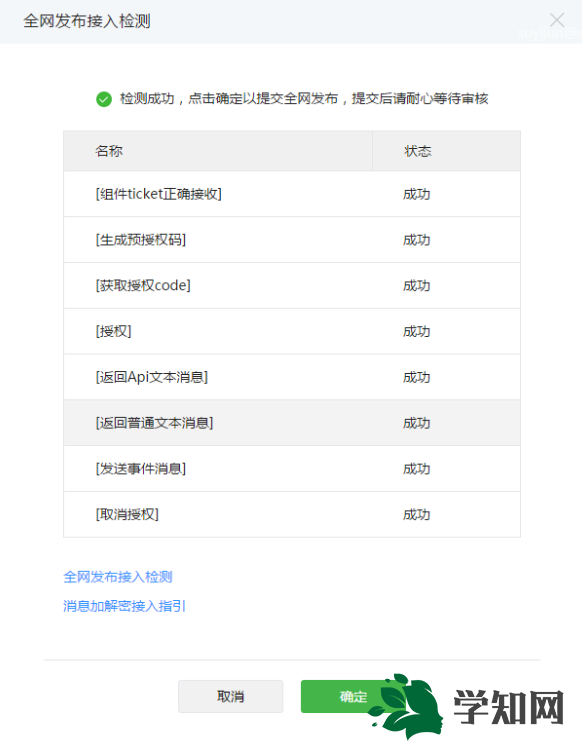Select the [取消授权] row name

click(127, 515)
